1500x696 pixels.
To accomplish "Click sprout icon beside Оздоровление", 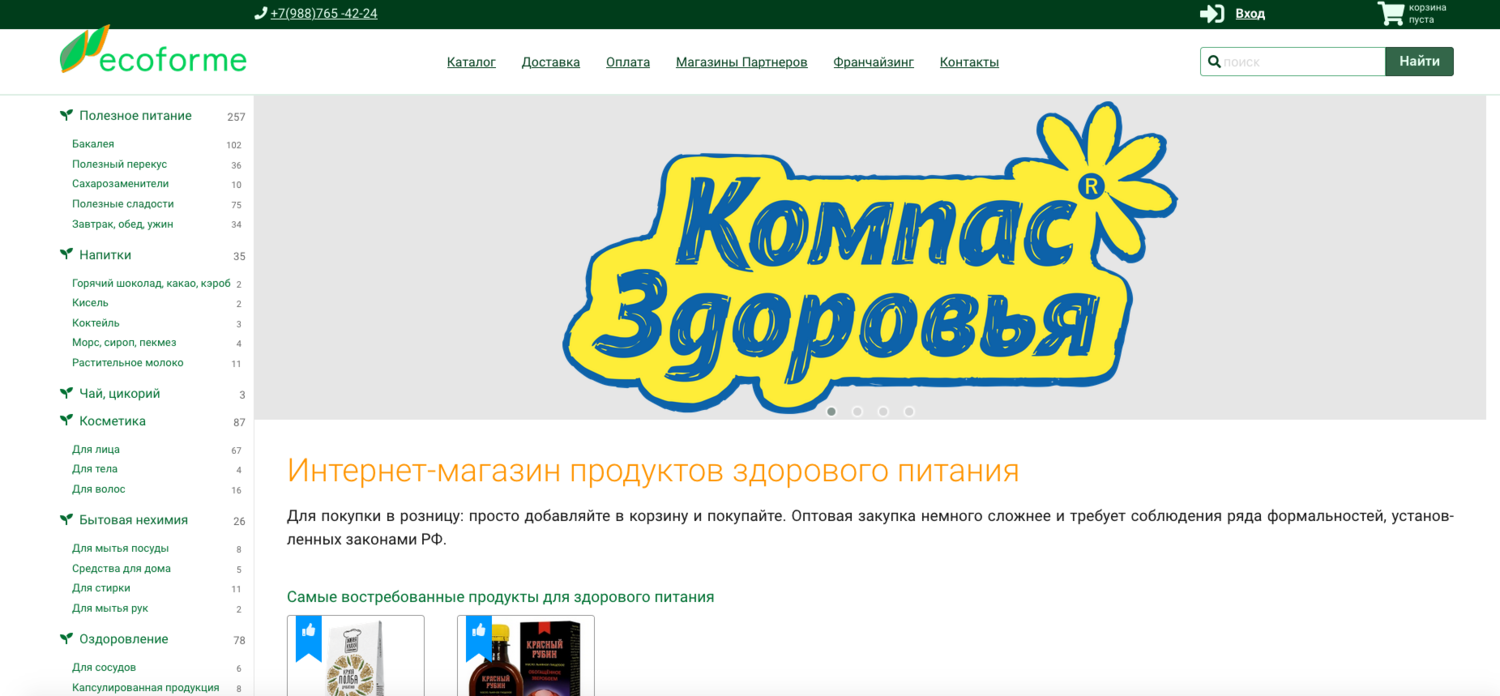I will point(66,638).
